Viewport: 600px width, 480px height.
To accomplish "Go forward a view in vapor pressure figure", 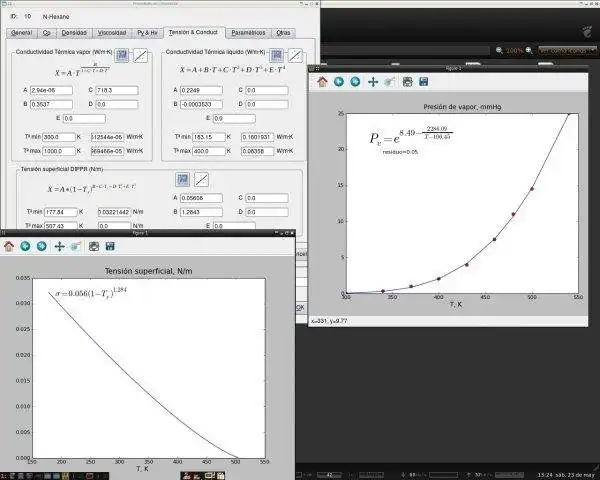I will coord(355,82).
